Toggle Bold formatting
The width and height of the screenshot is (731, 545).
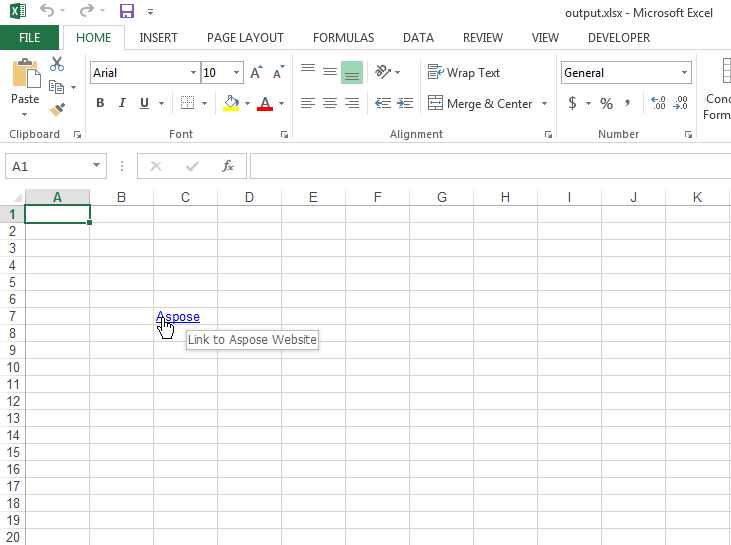[x=100, y=103]
